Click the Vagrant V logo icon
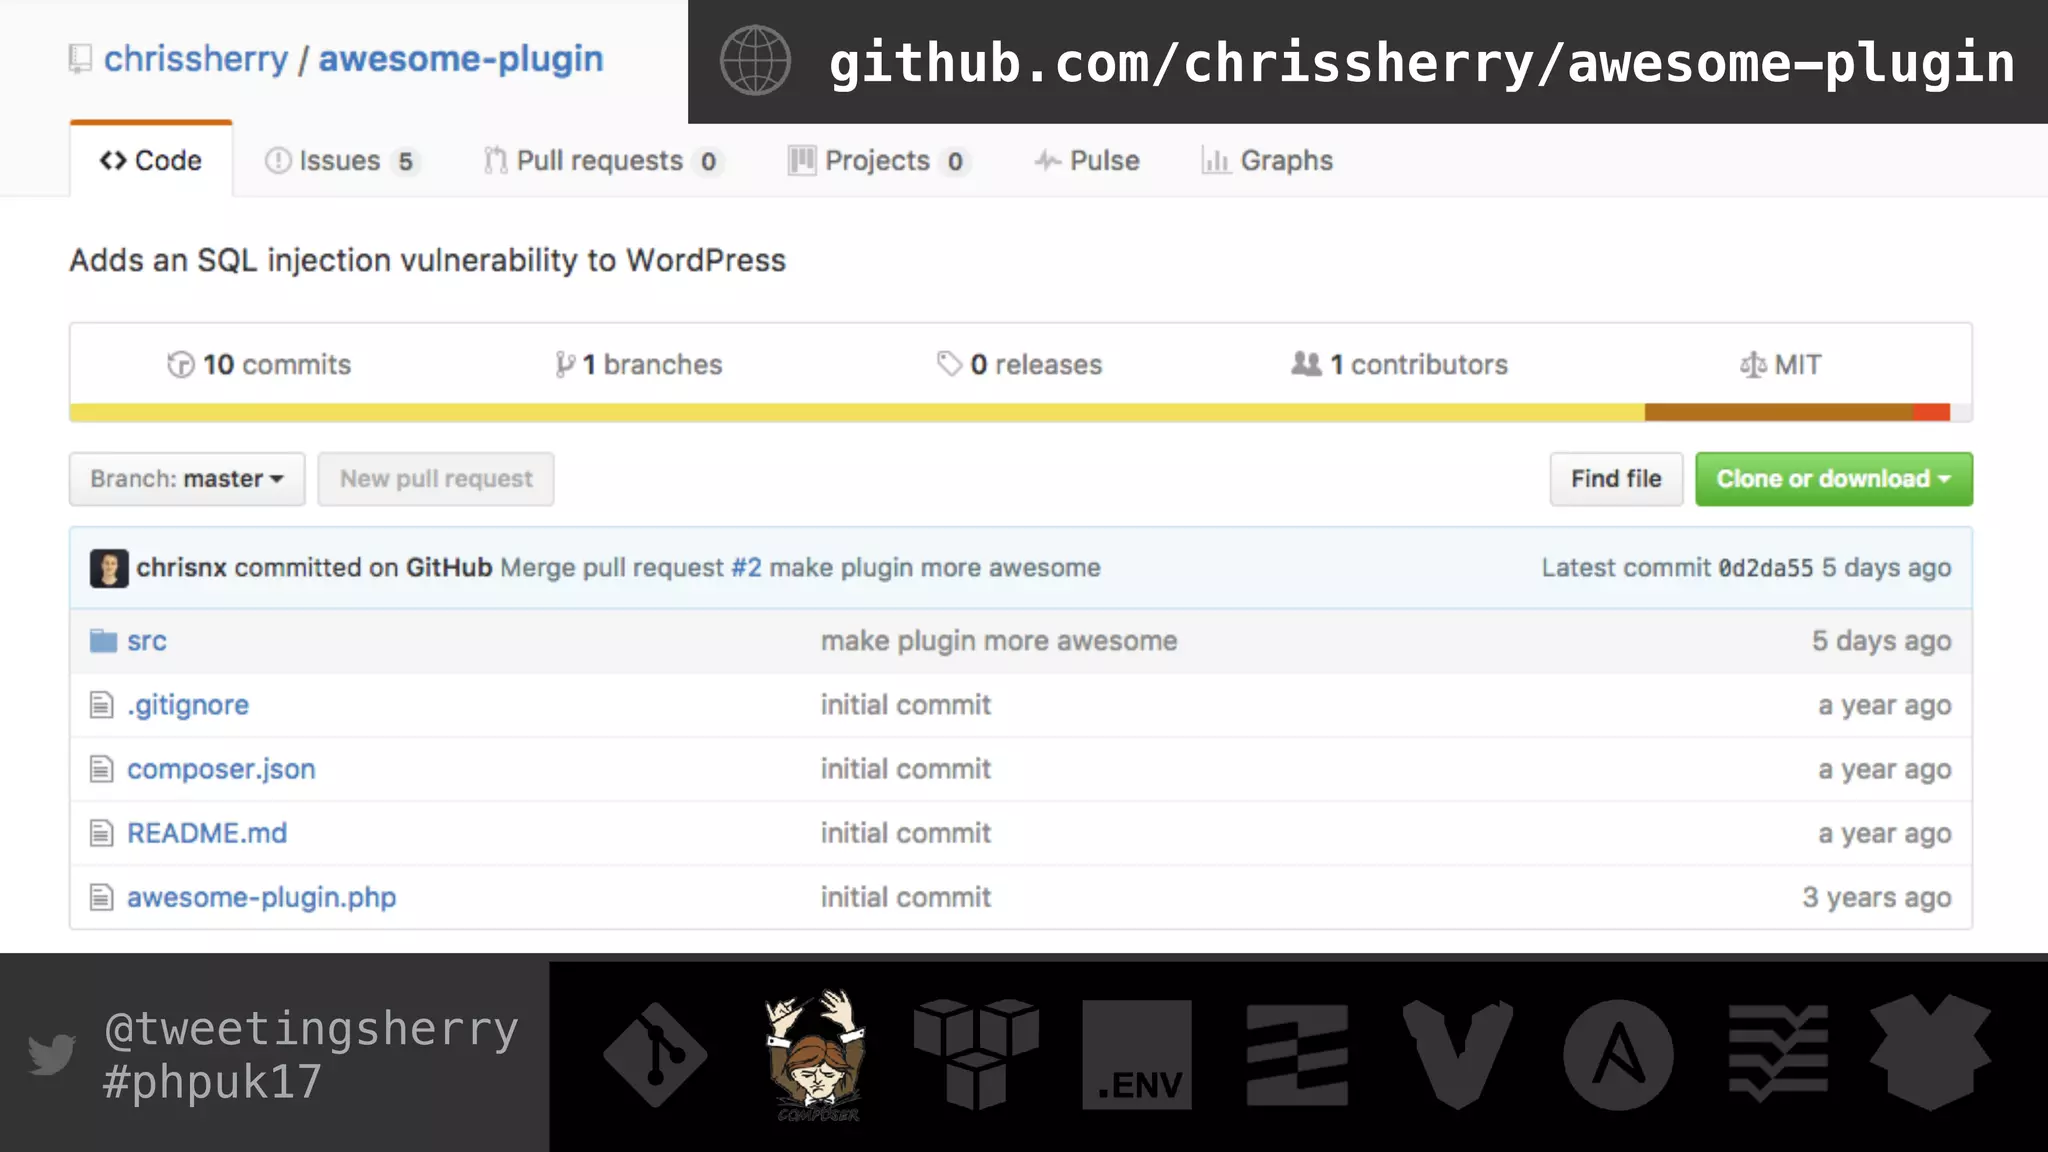 point(1458,1055)
